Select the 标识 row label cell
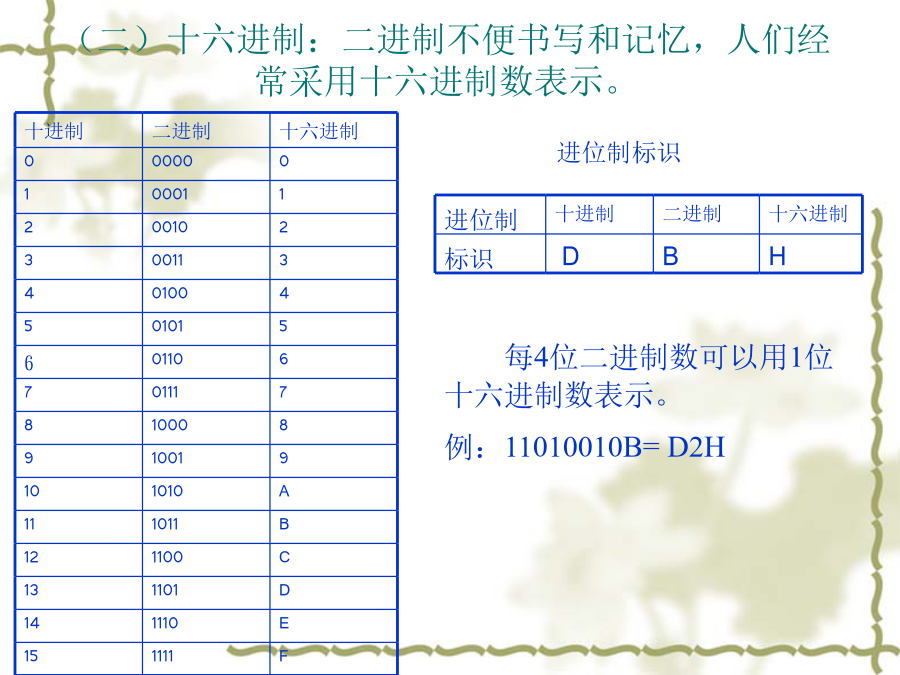This screenshot has height=675, width=900. [490, 253]
